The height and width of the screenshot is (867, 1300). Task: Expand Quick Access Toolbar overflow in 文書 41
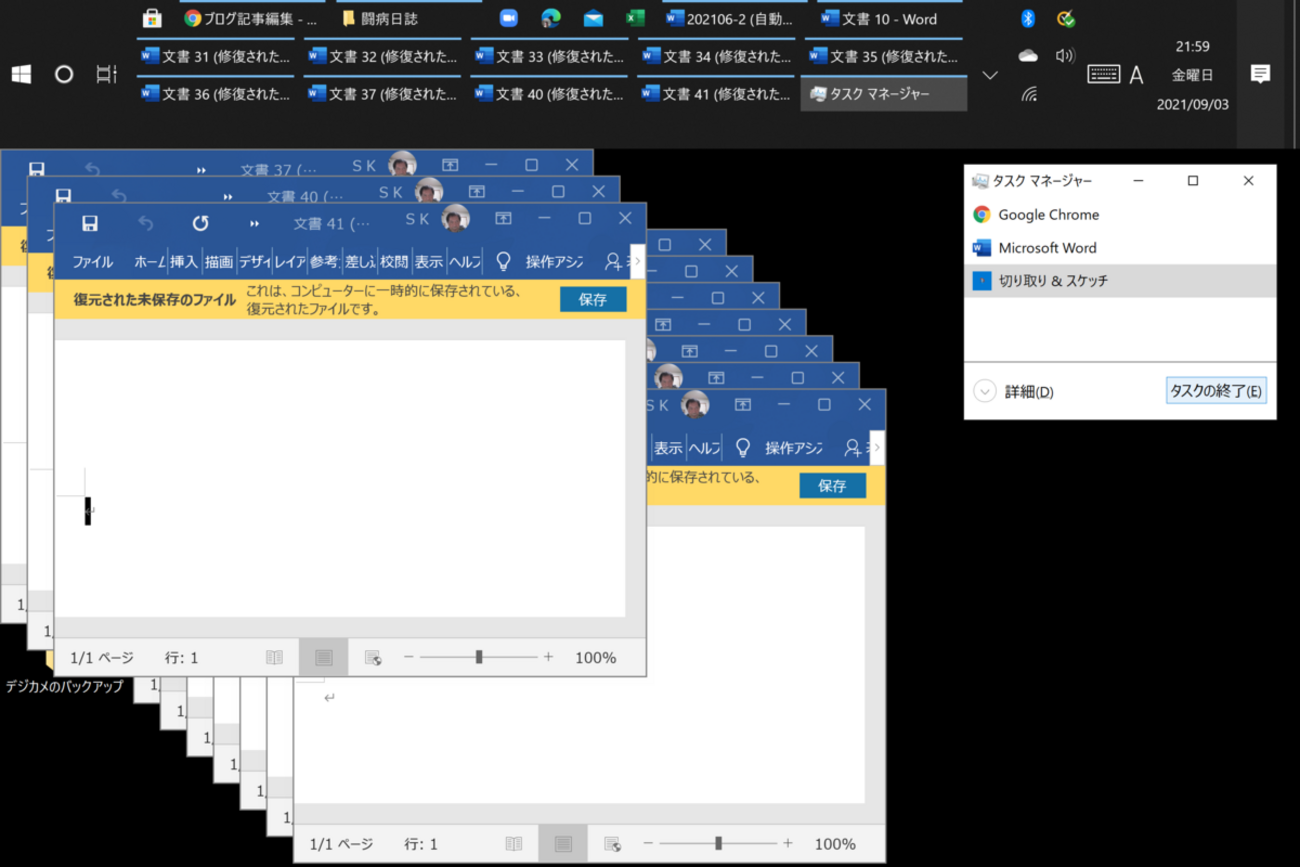click(254, 224)
